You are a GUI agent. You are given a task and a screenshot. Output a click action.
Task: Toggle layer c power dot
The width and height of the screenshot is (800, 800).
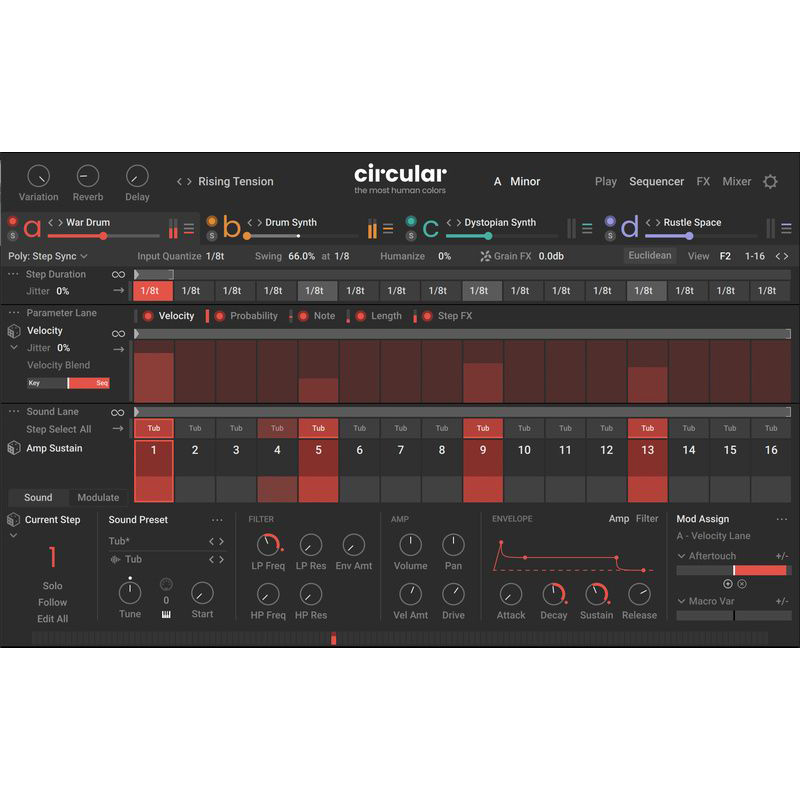(411, 221)
